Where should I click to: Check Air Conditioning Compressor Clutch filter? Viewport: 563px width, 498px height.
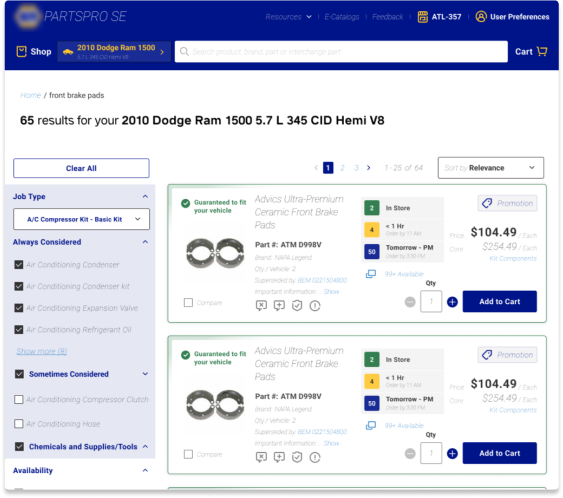(19, 399)
